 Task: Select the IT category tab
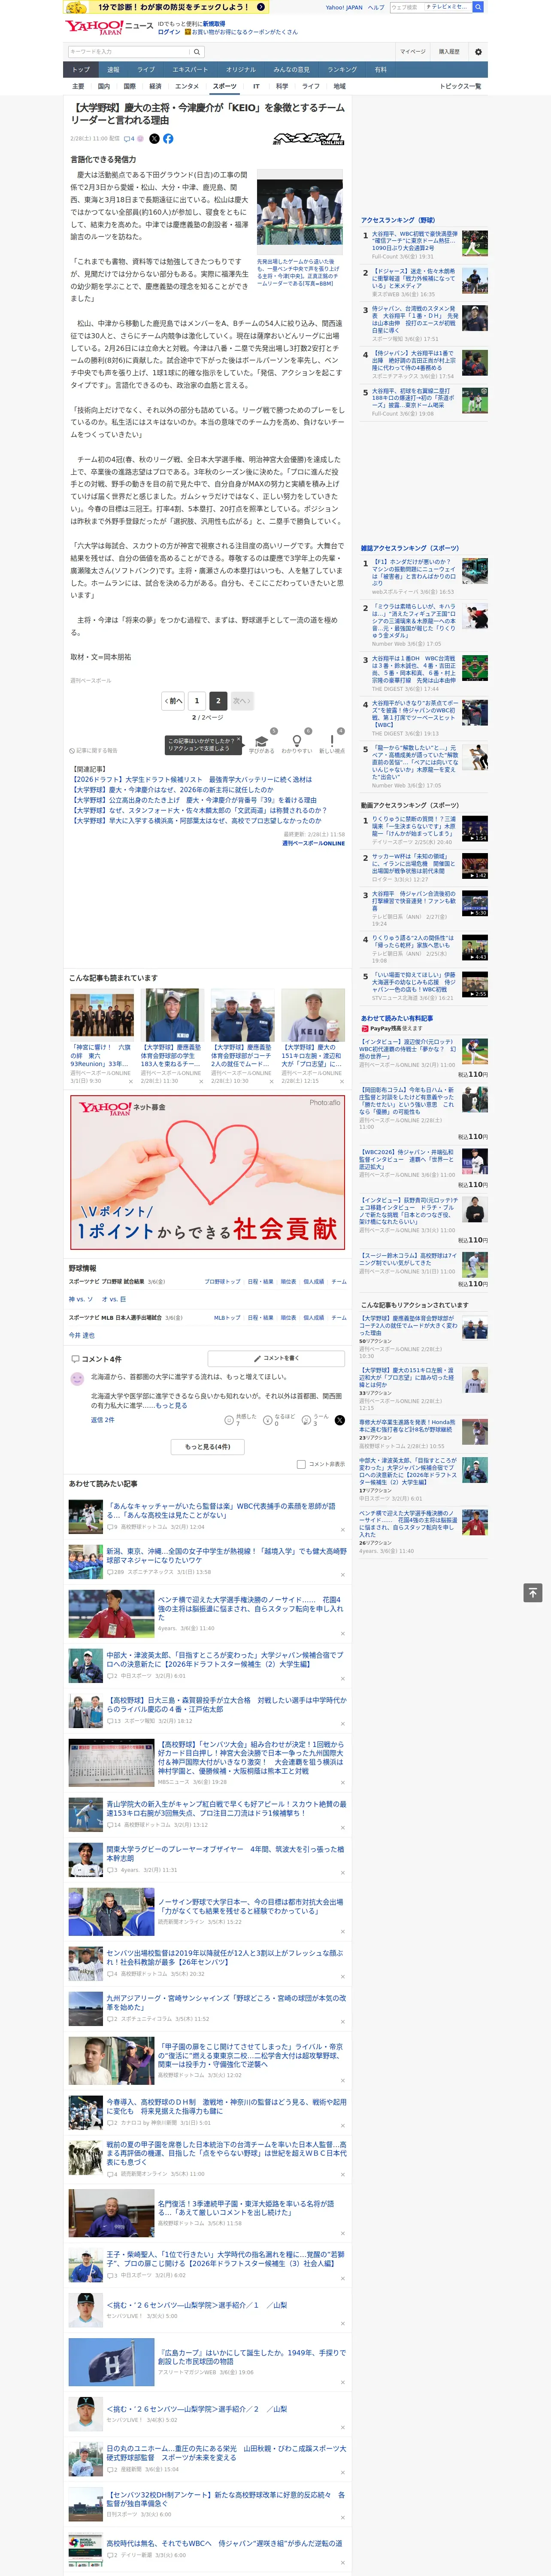coord(256,87)
